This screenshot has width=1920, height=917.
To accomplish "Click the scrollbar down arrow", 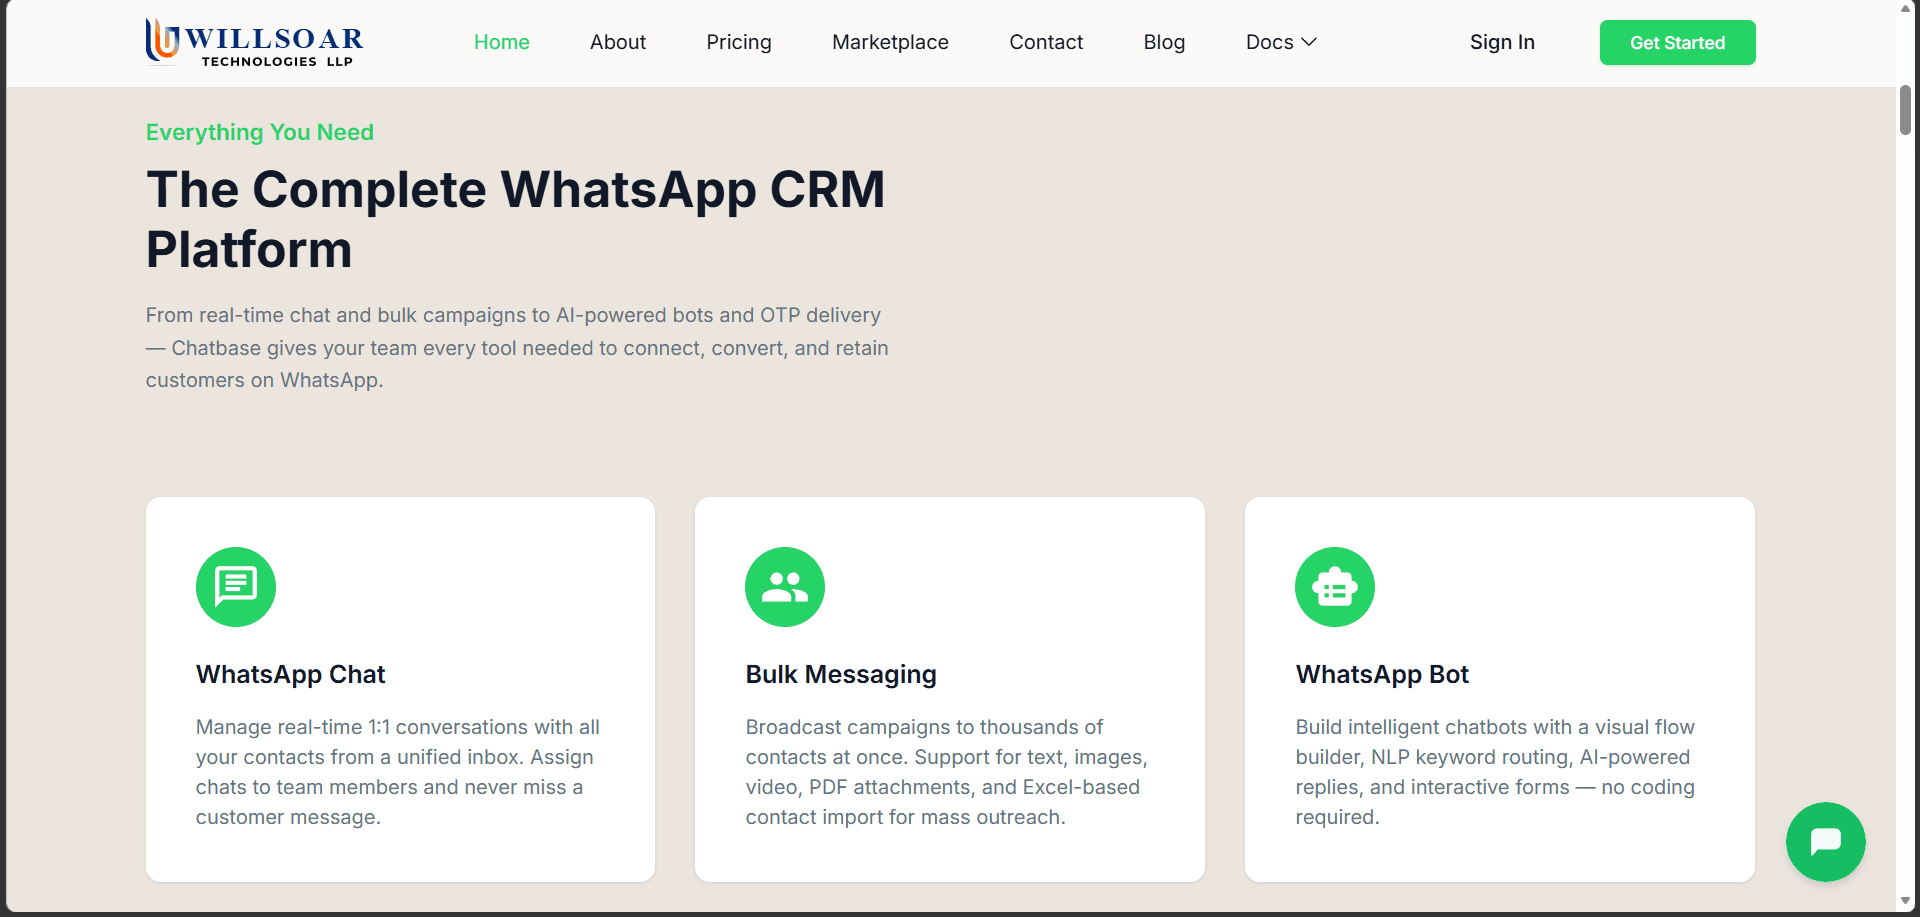I will (x=1905, y=902).
